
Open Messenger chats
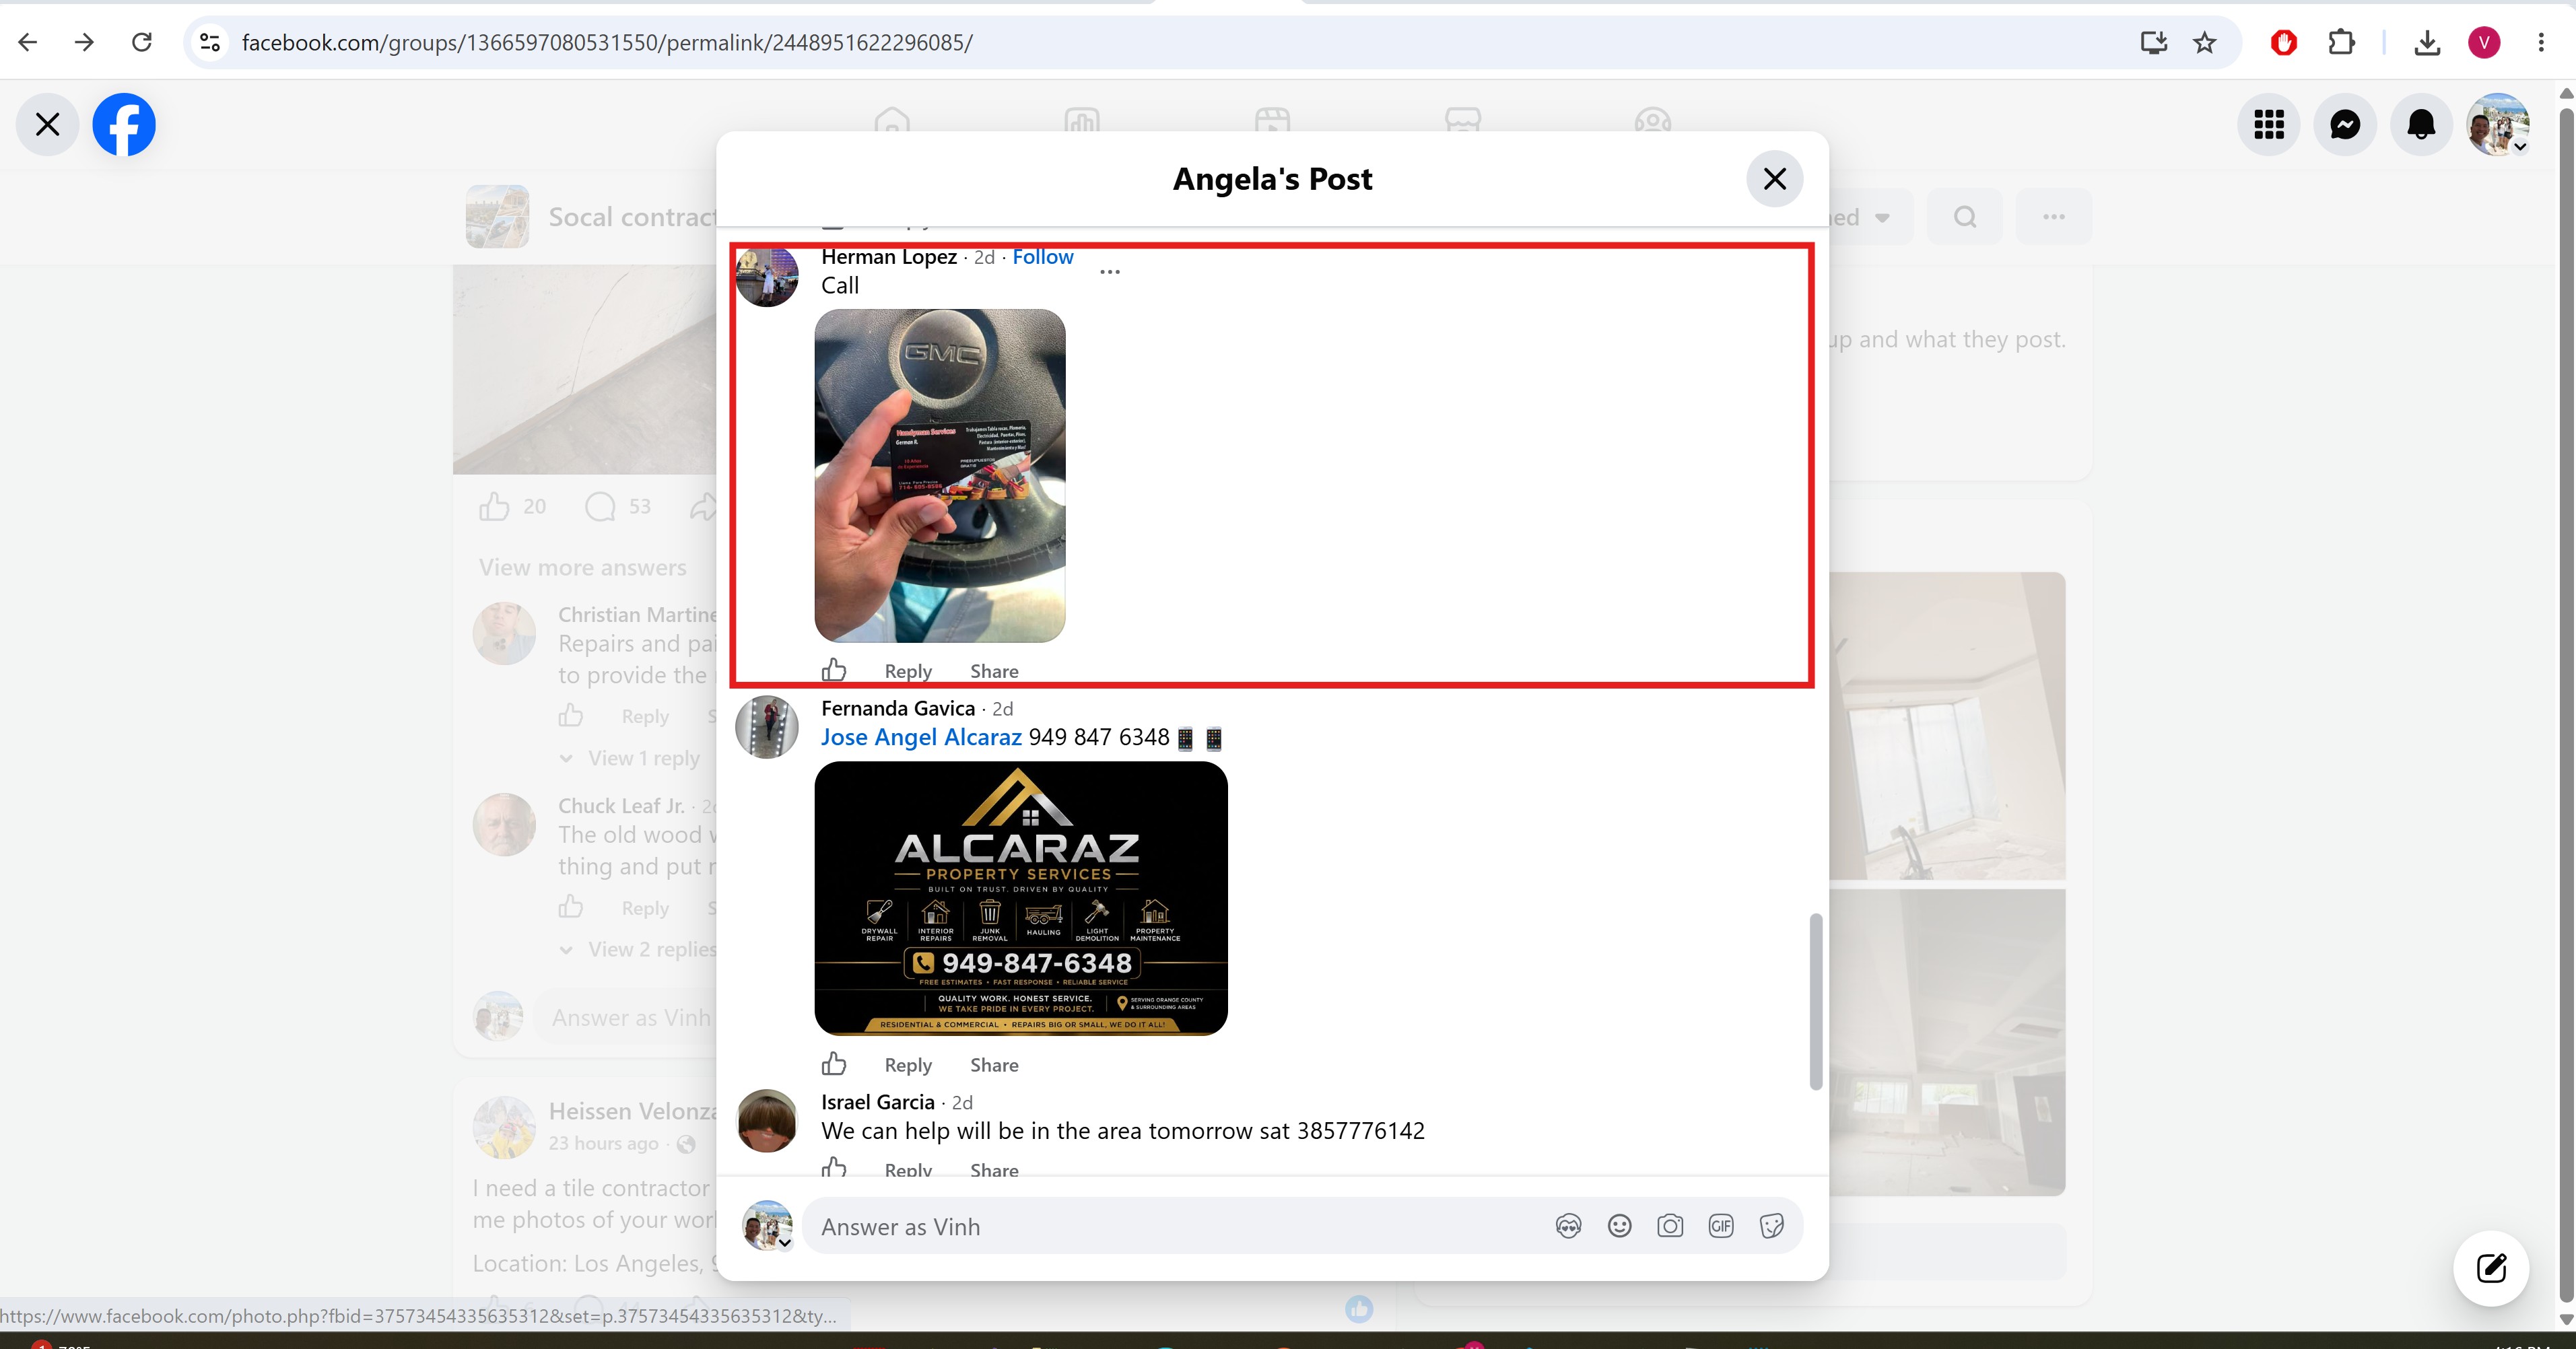2345,125
